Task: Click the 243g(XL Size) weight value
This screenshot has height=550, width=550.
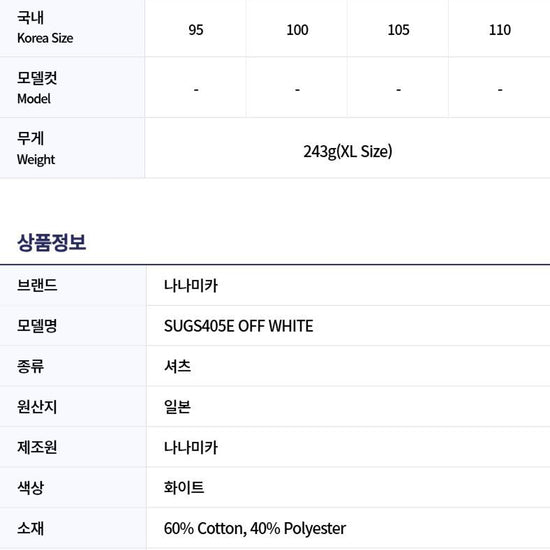Action: click(x=348, y=152)
